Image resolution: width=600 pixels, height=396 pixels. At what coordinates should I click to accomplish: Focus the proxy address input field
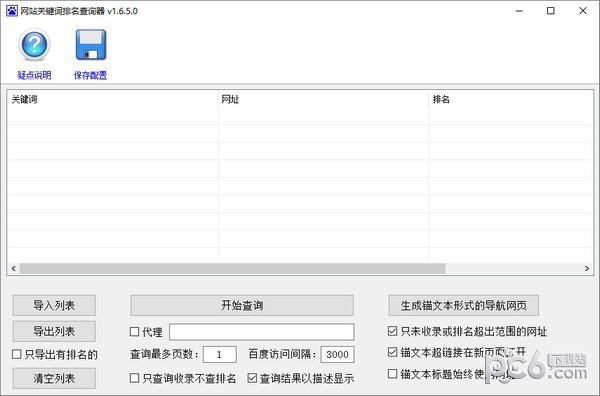point(262,332)
